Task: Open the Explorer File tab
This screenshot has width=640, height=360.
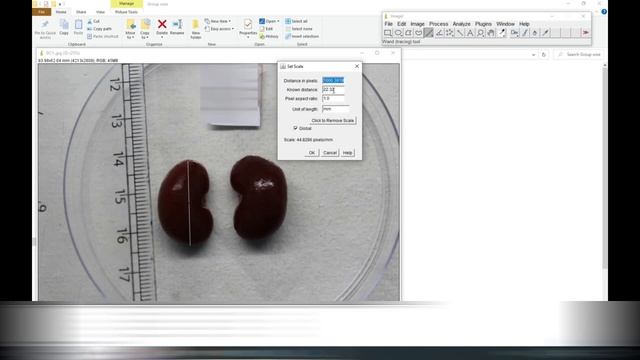Action: (x=42, y=12)
